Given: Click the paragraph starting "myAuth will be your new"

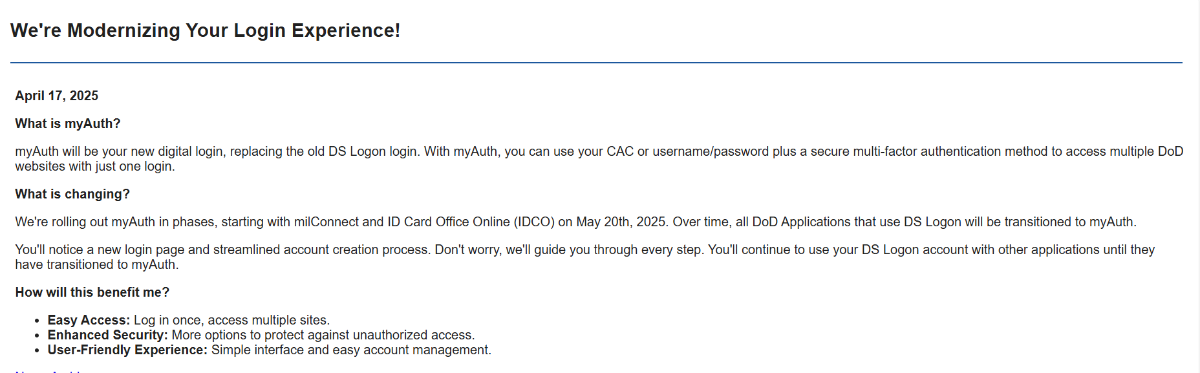Looking at the screenshot, I should pos(599,159).
